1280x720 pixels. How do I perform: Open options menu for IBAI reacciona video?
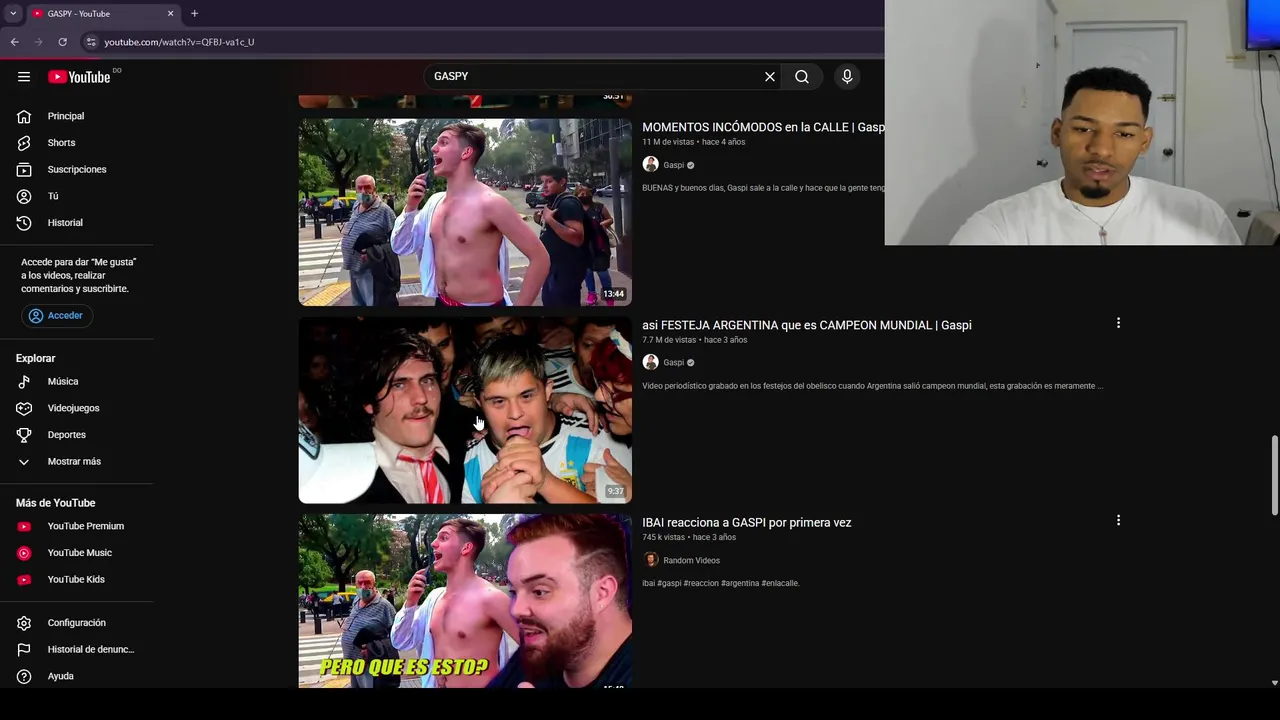tap(1118, 520)
